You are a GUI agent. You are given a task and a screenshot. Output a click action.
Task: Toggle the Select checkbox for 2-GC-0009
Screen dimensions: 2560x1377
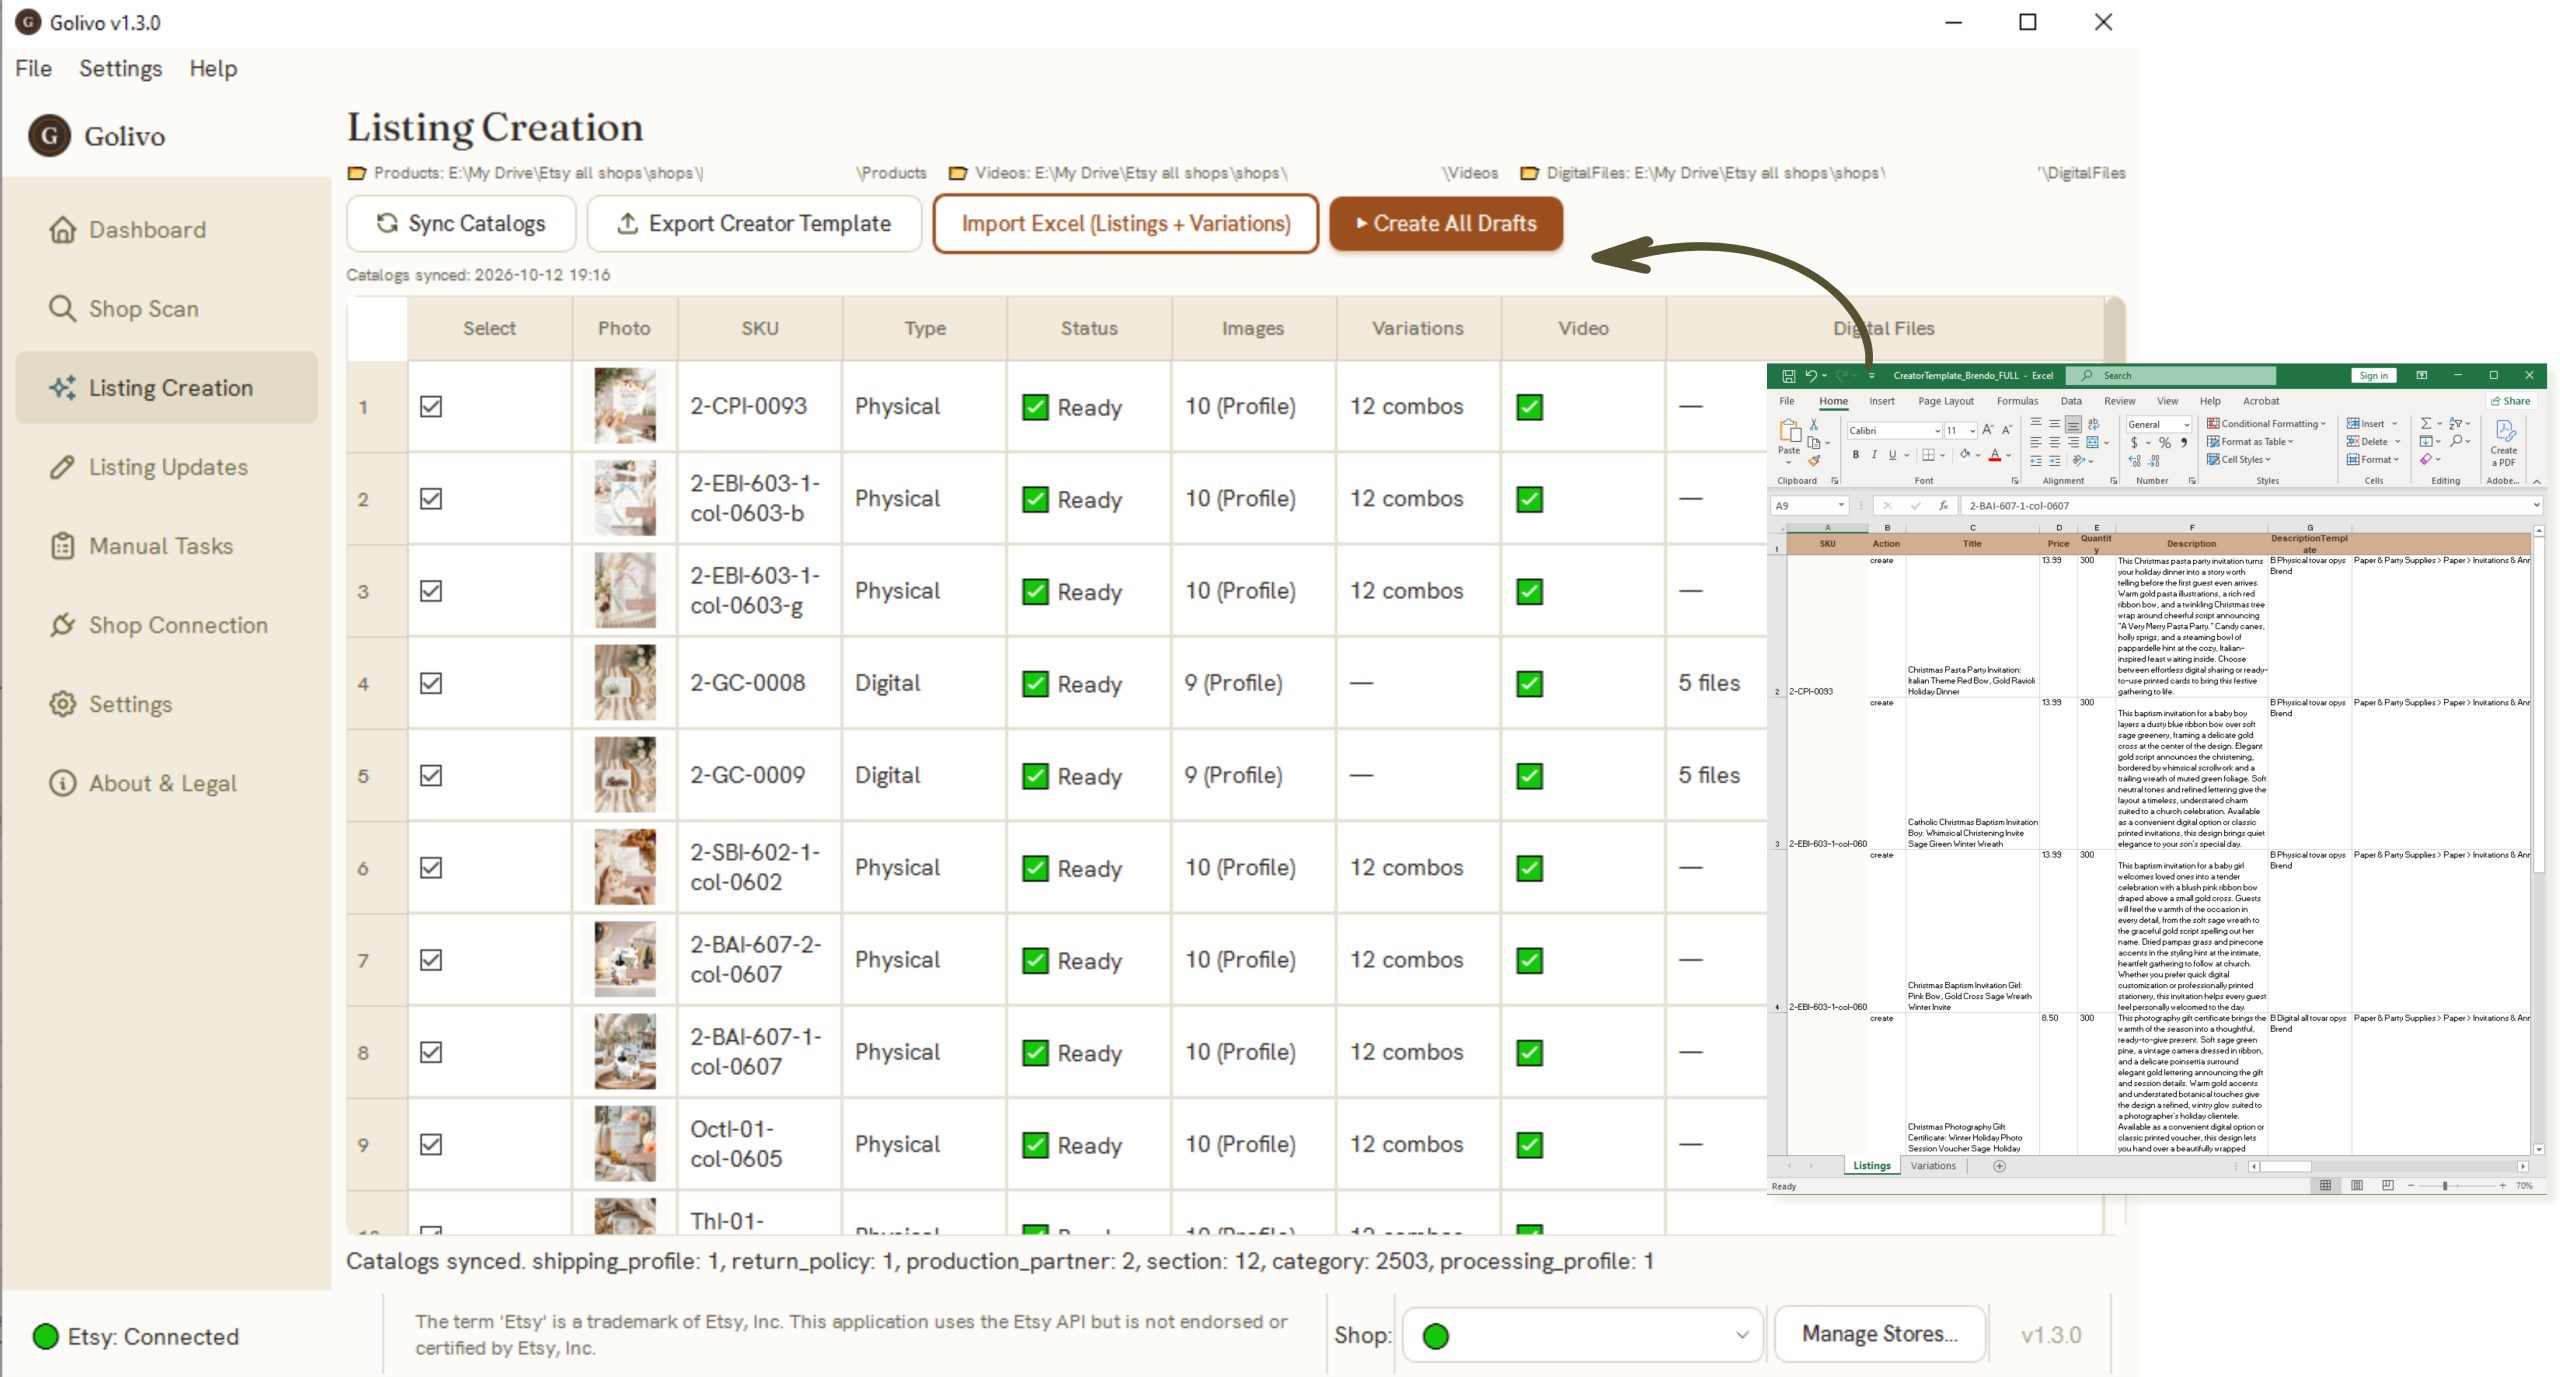pyautogui.click(x=431, y=776)
